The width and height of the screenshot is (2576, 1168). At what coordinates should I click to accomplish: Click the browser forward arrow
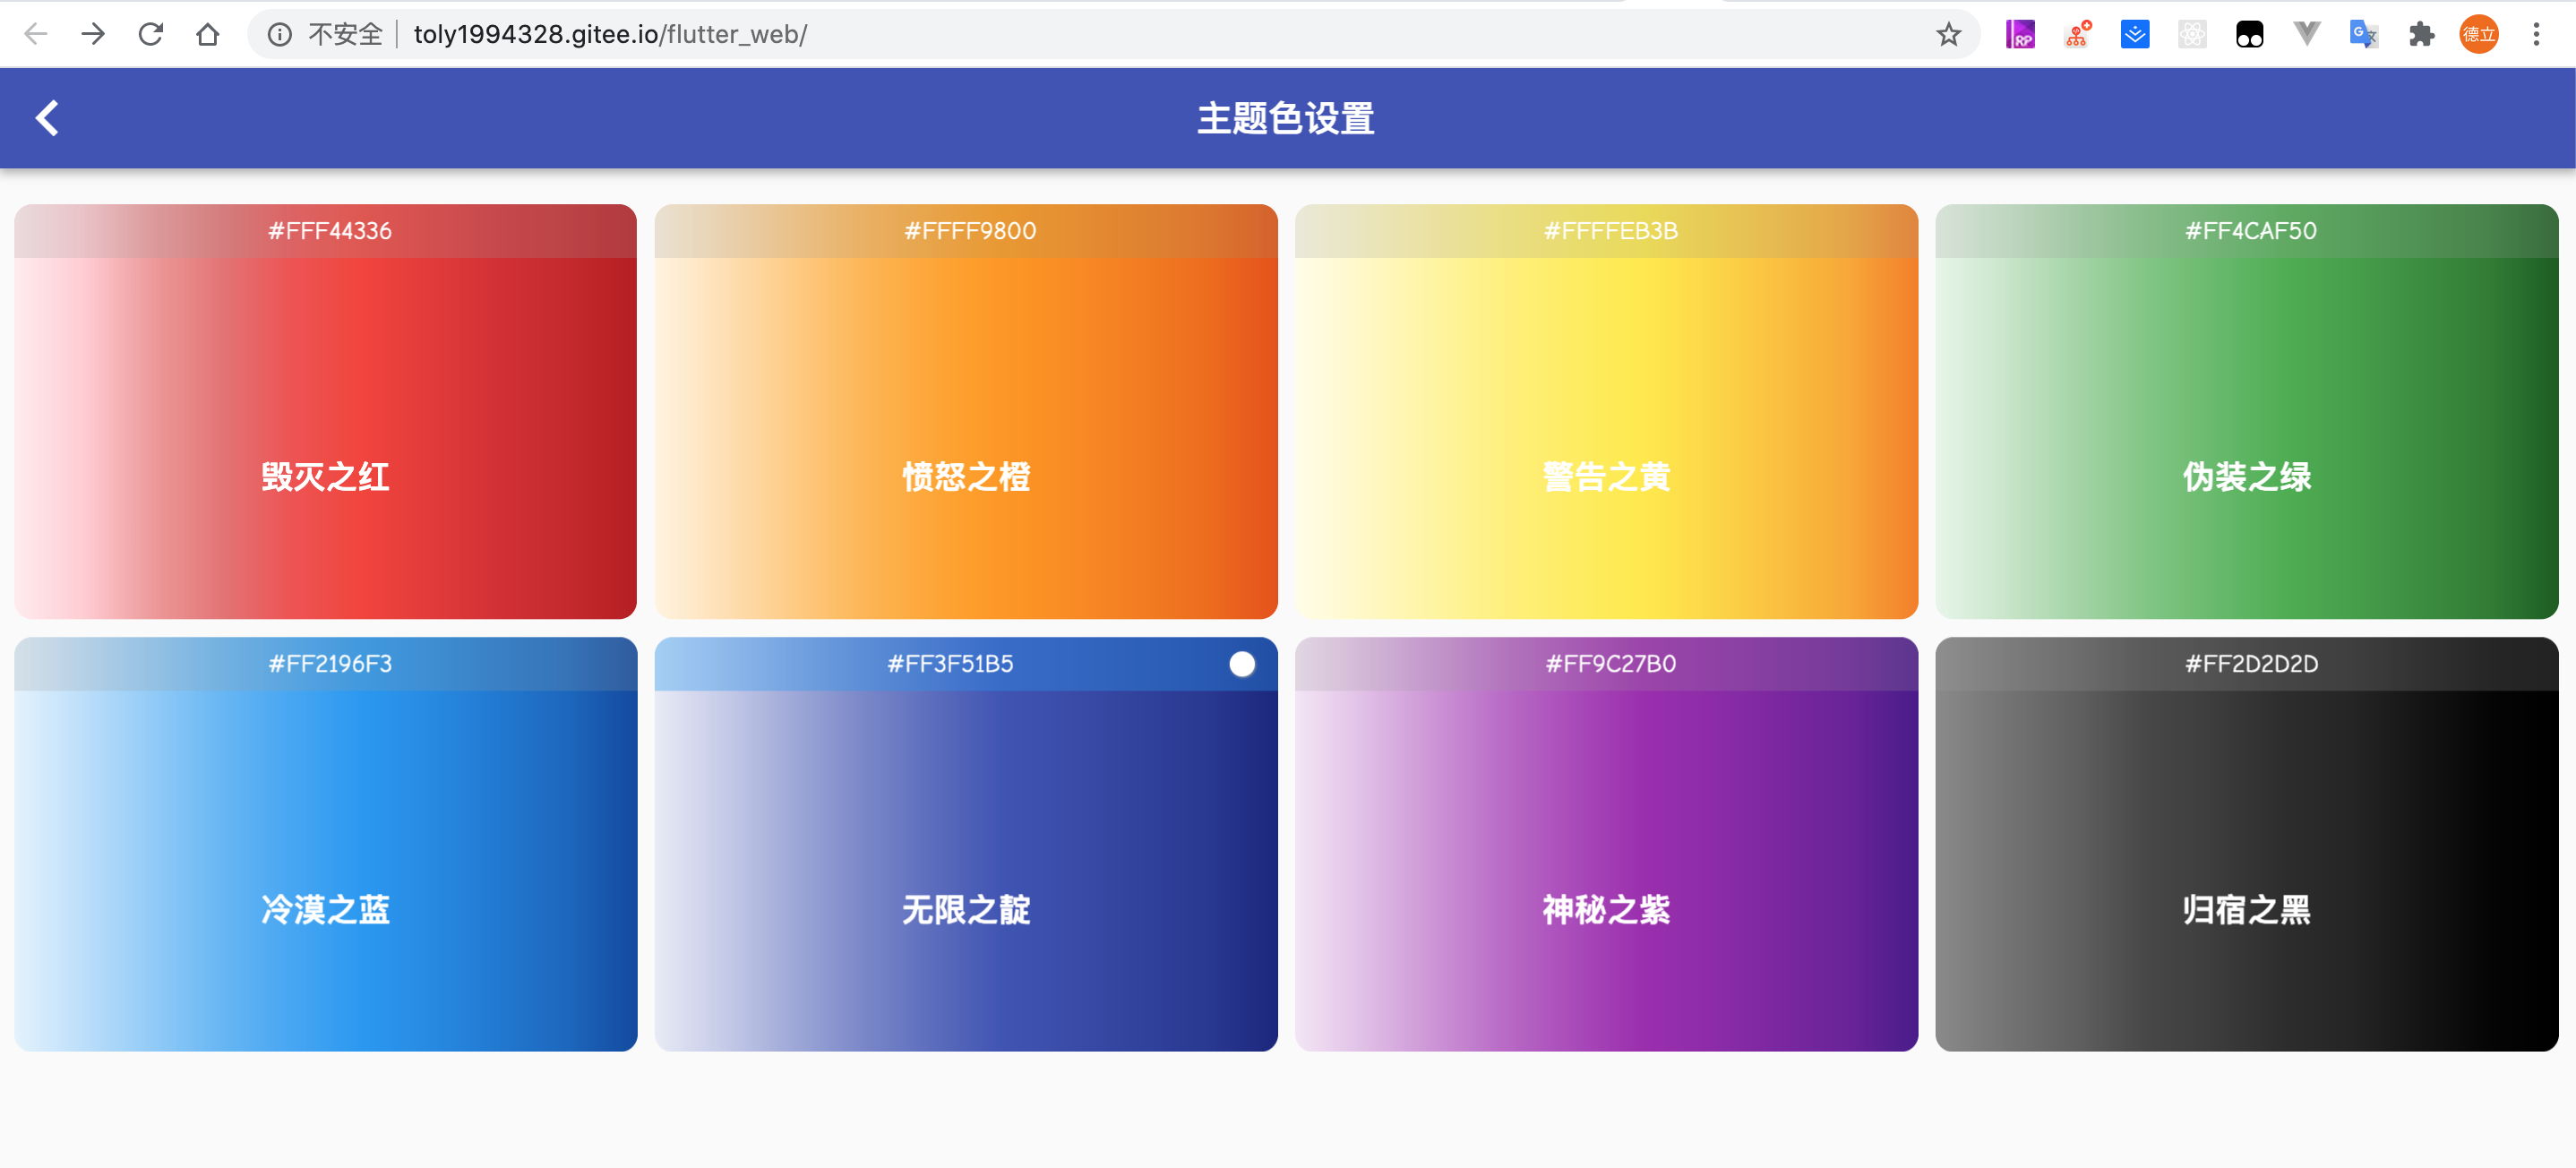point(93,34)
